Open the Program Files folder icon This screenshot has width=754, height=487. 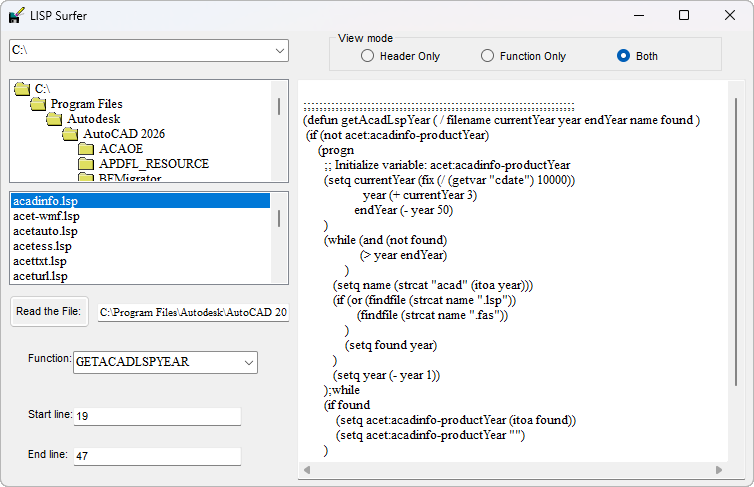click(x=38, y=104)
